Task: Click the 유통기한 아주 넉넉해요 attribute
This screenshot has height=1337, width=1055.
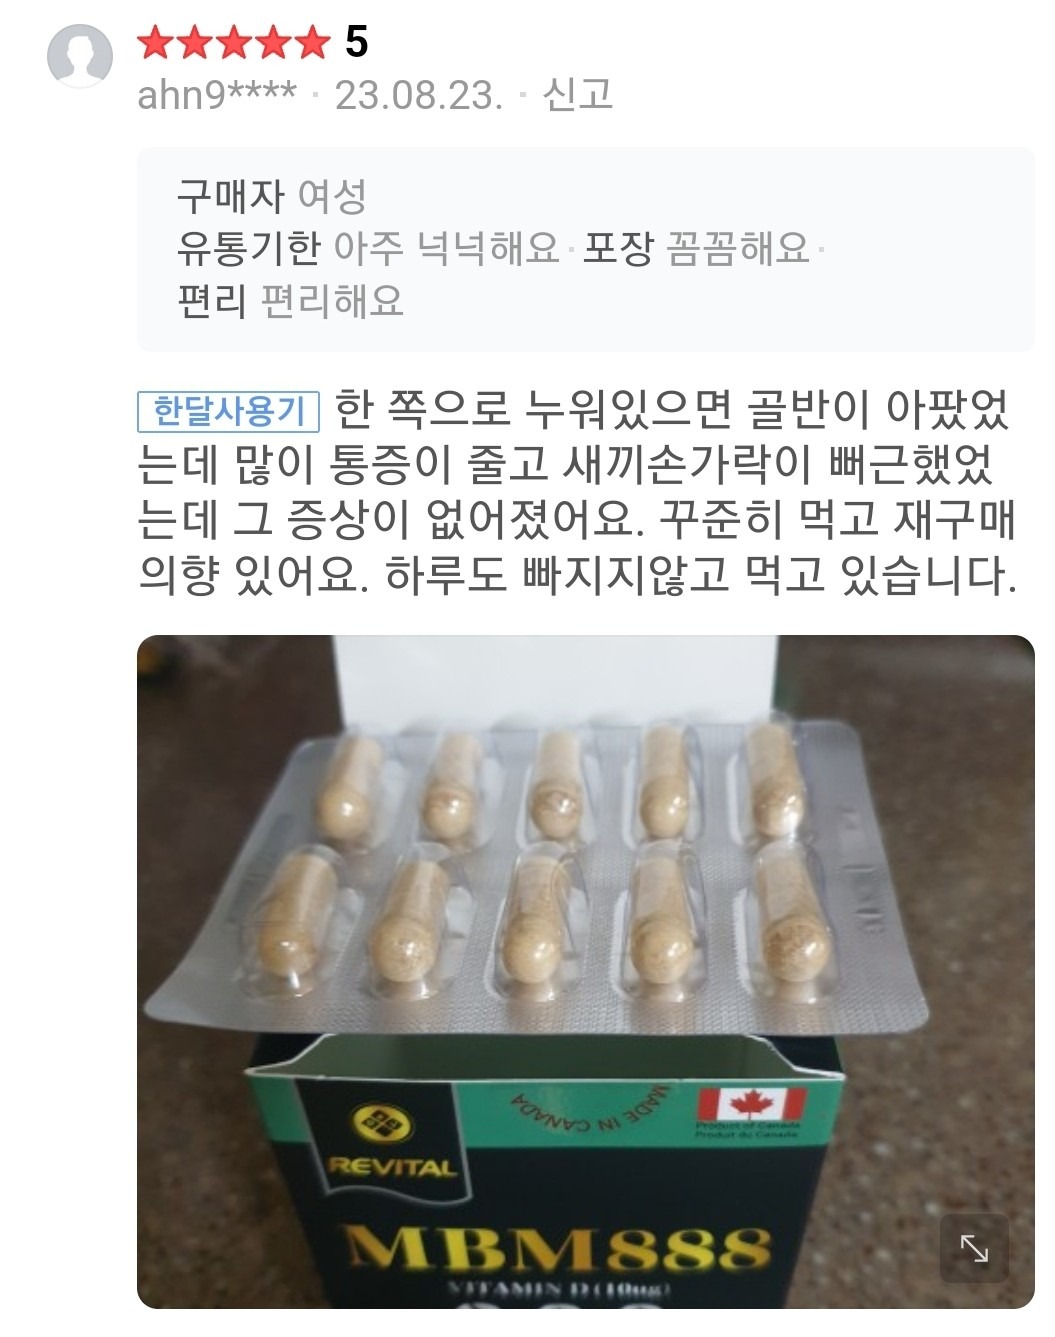Action: (x=368, y=247)
